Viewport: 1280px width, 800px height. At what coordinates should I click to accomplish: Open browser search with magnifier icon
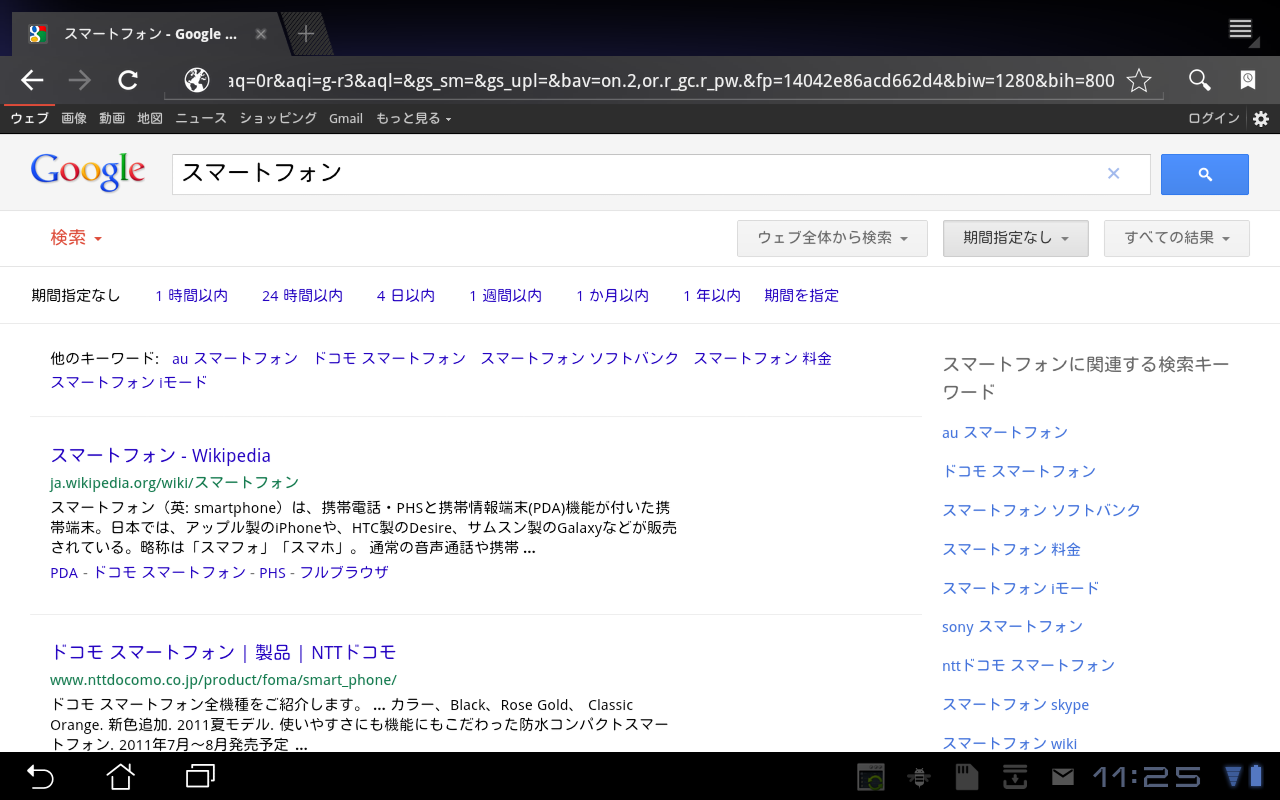click(1200, 81)
